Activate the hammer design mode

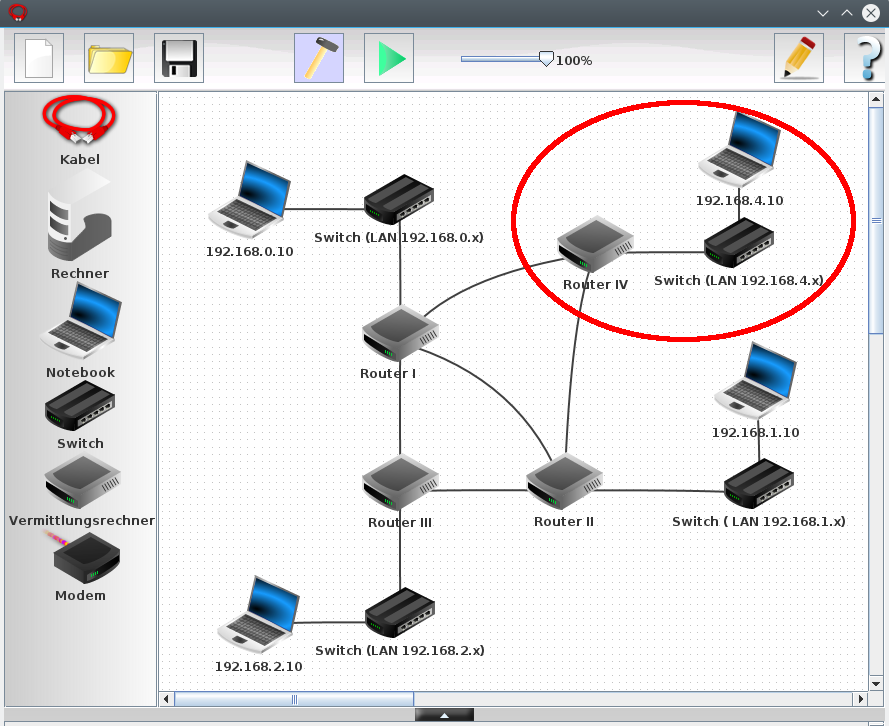click(319, 58)
